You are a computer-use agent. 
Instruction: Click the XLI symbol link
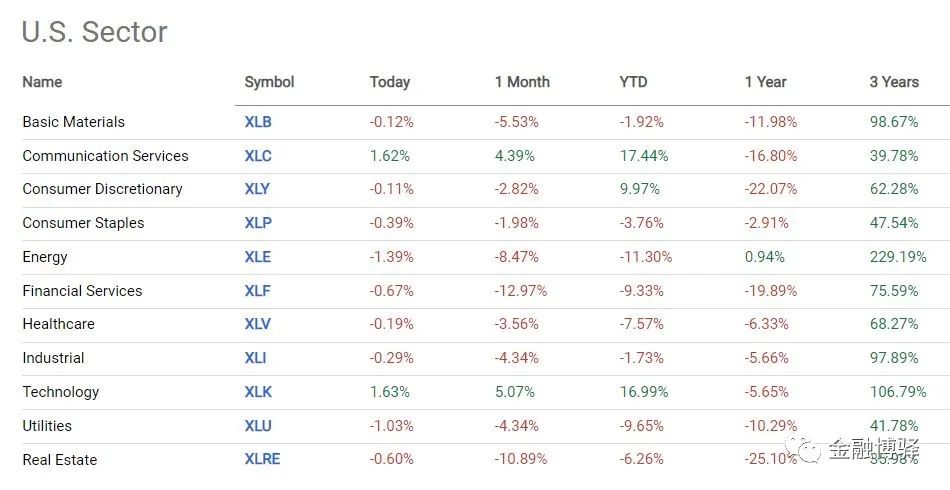255,358
